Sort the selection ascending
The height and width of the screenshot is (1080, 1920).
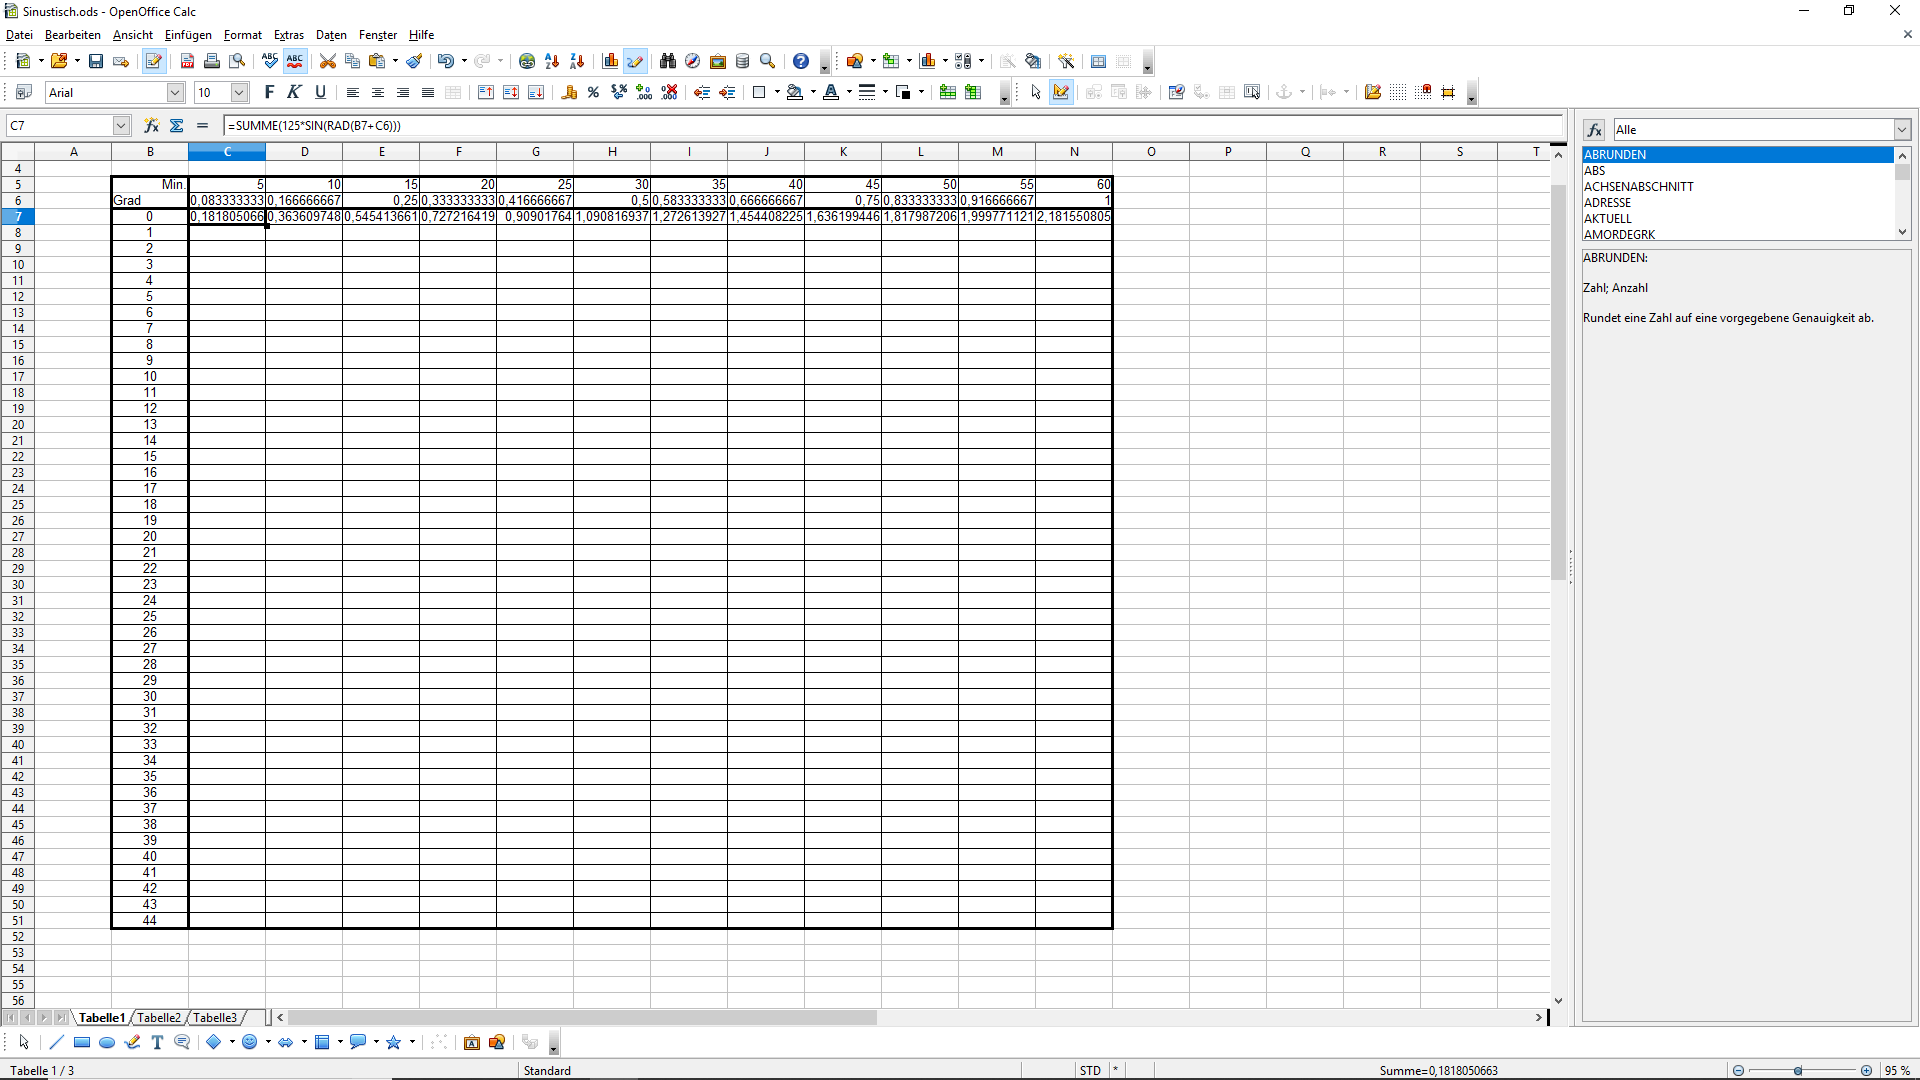pos(552,61)
